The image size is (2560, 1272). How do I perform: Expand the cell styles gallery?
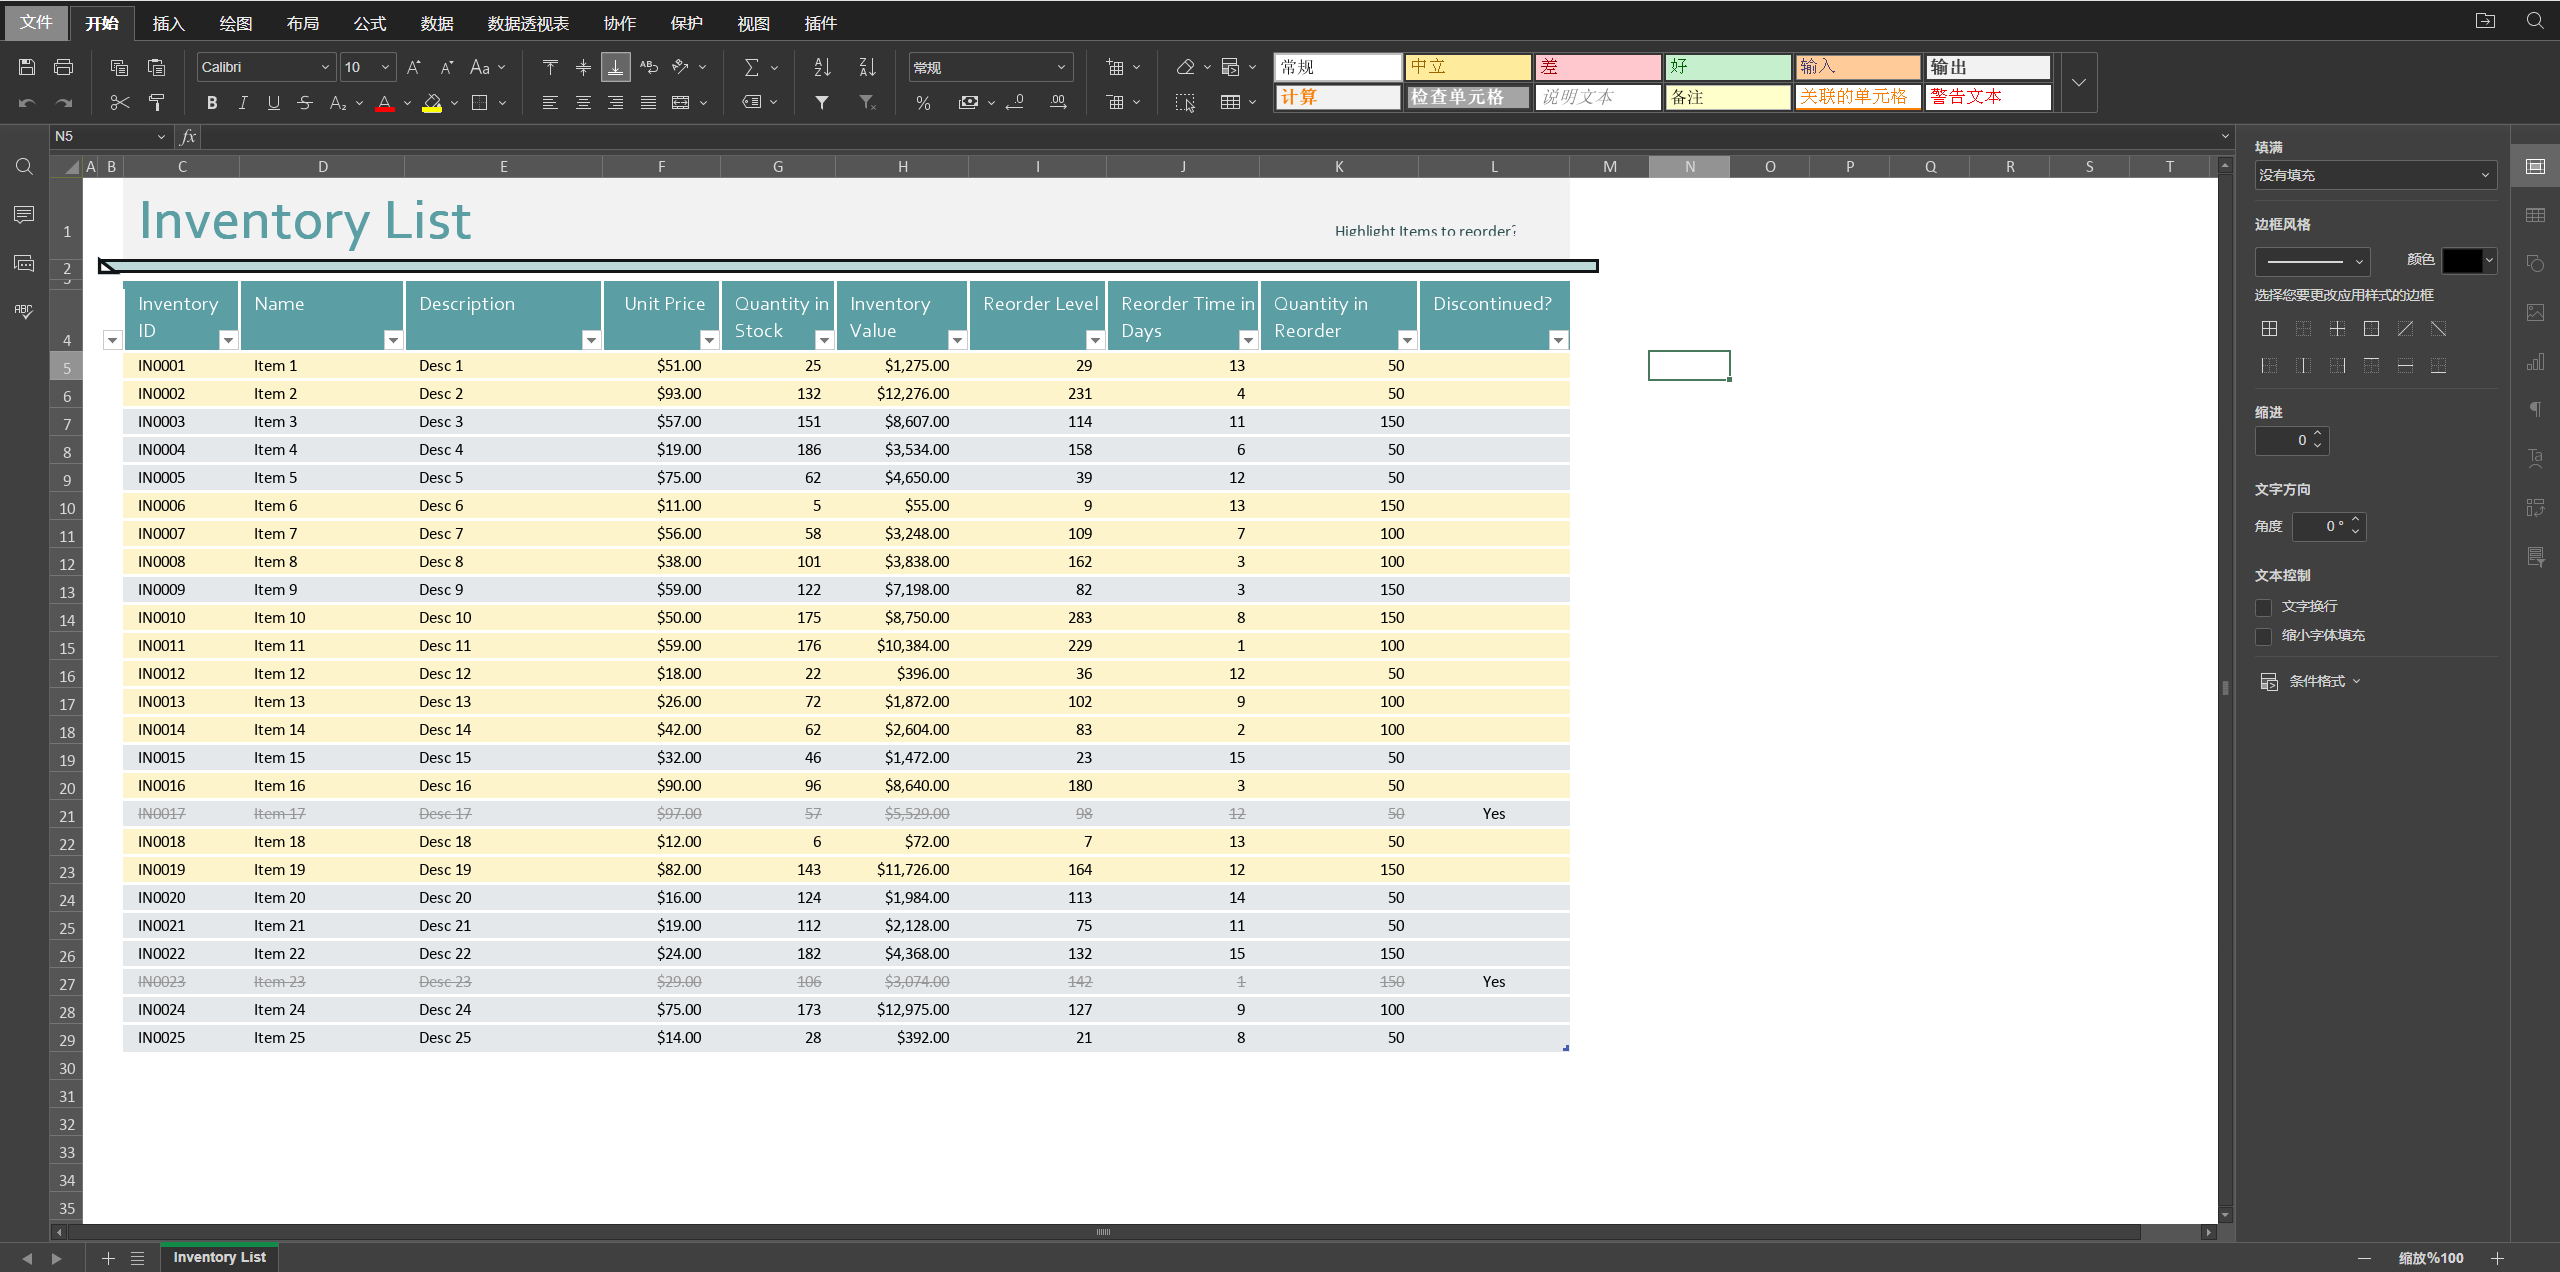coord(2079,82)
